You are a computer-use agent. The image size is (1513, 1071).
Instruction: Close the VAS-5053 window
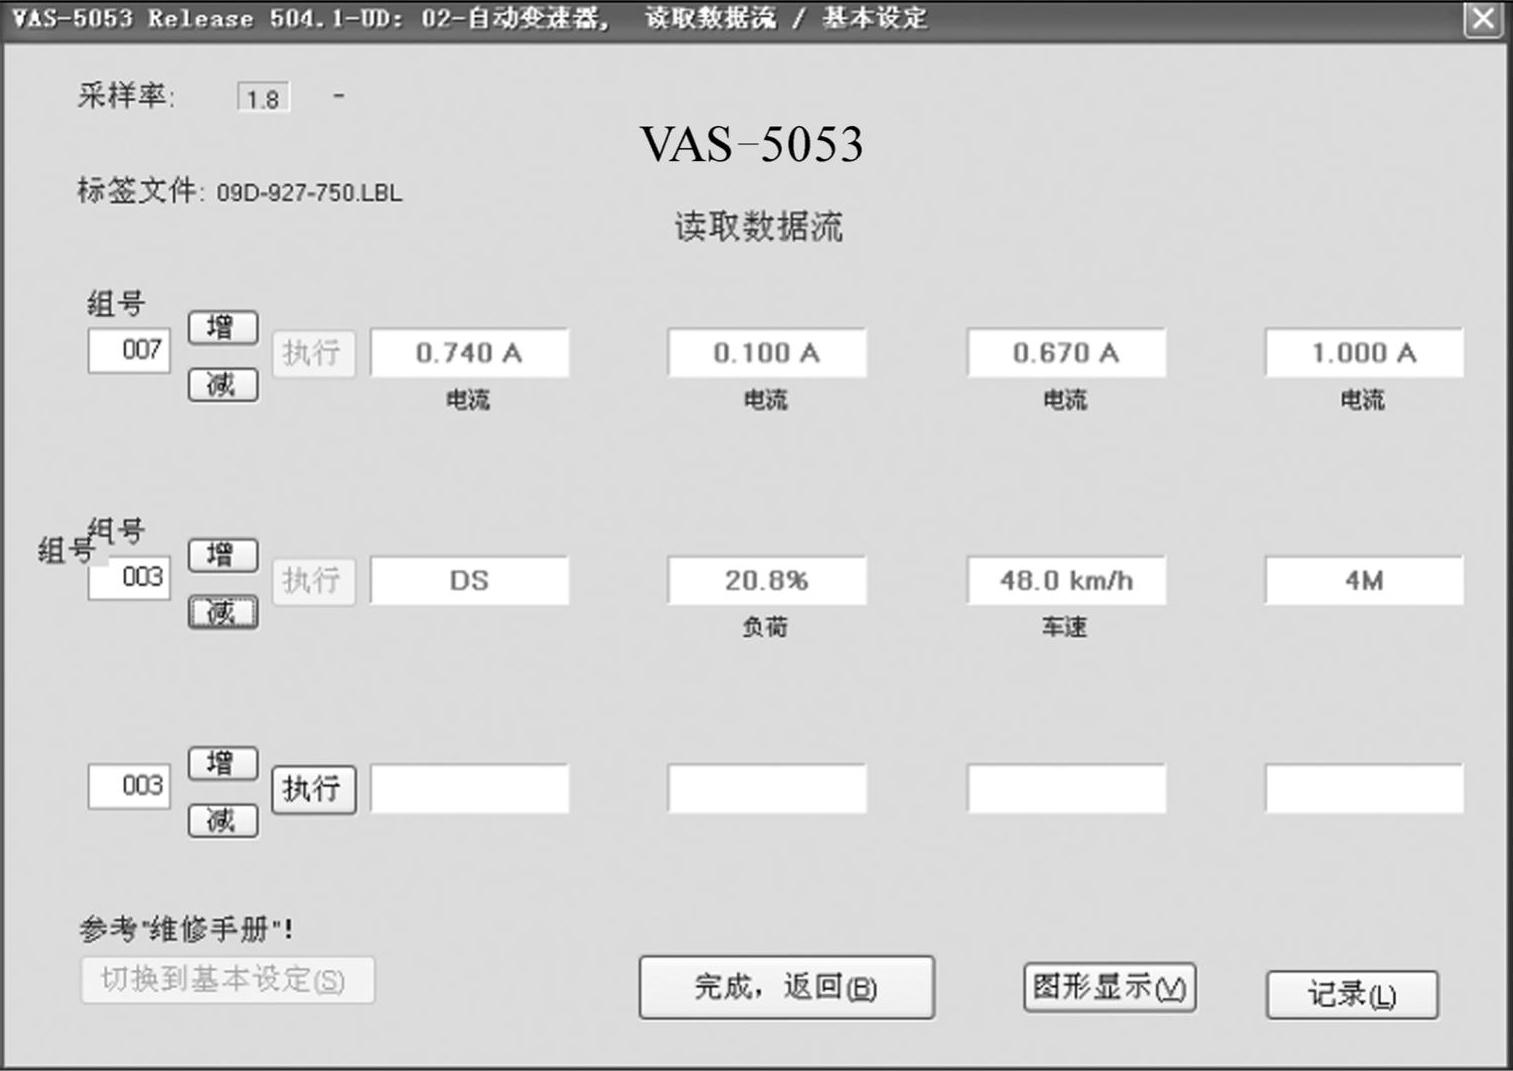(x=1483, y=19)
